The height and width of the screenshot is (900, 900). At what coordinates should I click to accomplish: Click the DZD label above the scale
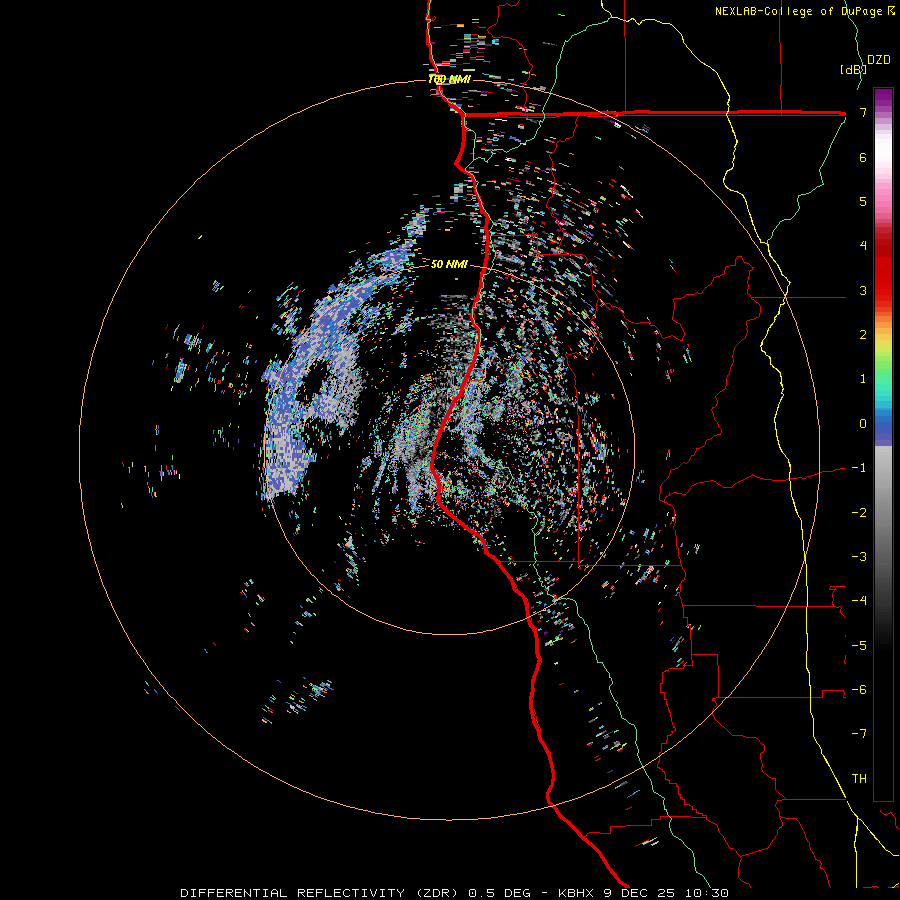point(879,60)
